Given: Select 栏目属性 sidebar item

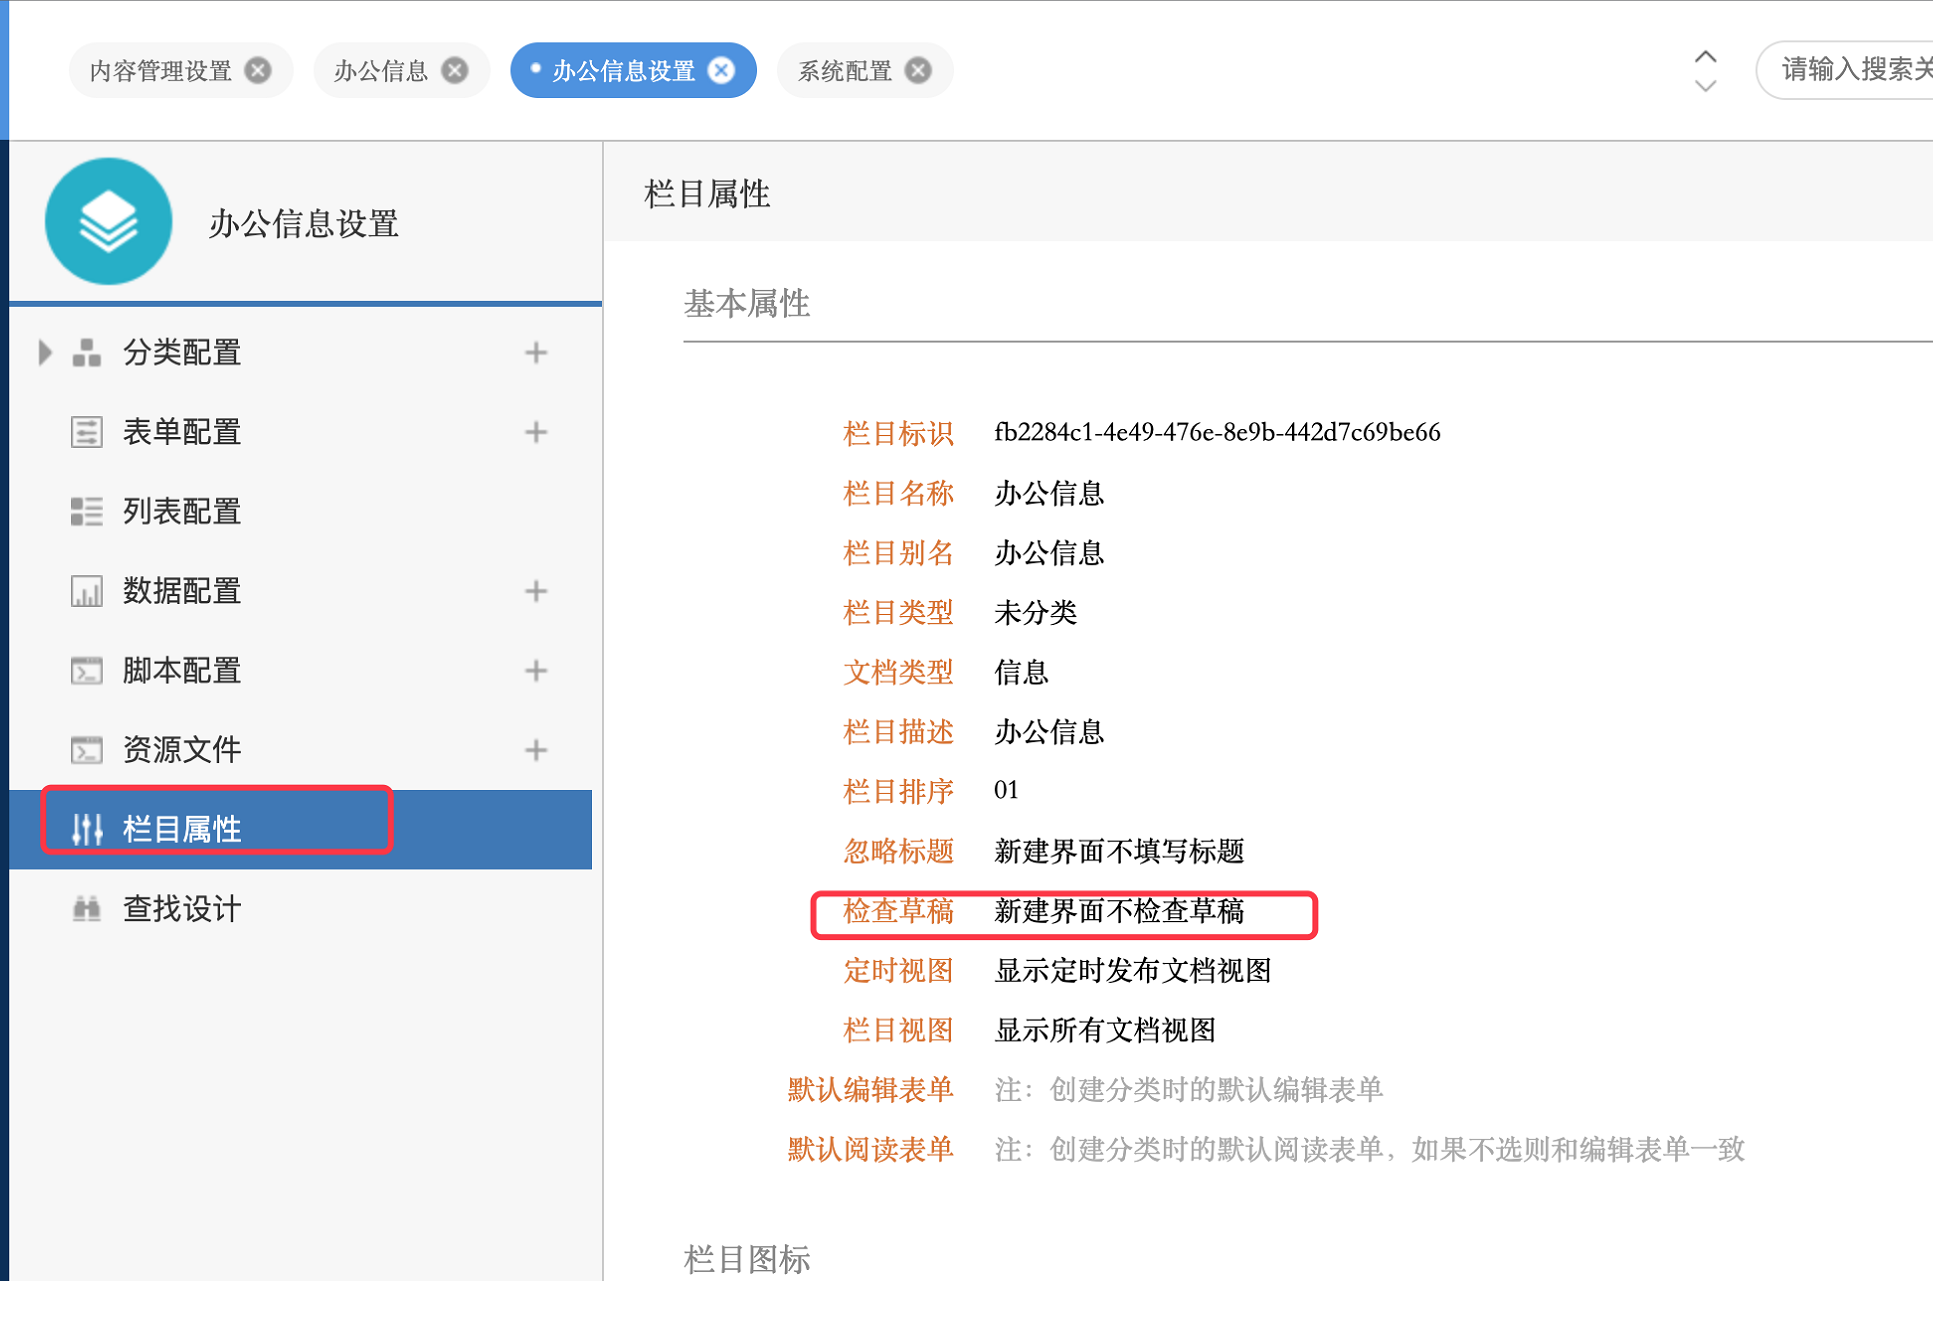Looking at the screenshot, I should tap(181, 829).
